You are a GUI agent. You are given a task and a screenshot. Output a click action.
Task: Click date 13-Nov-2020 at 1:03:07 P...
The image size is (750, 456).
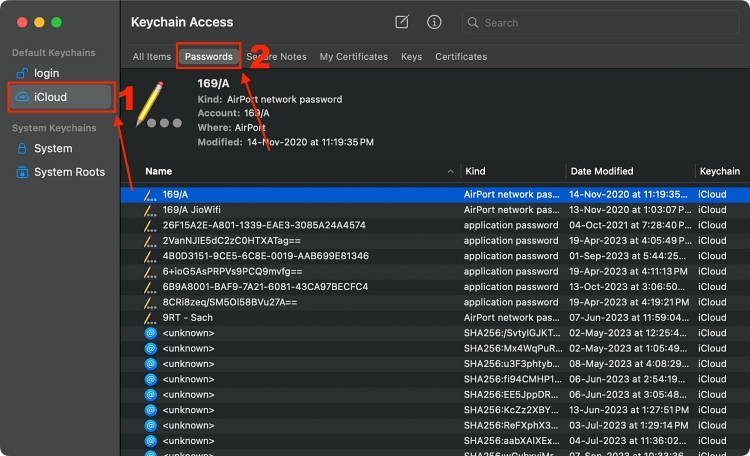coord(630,210)
